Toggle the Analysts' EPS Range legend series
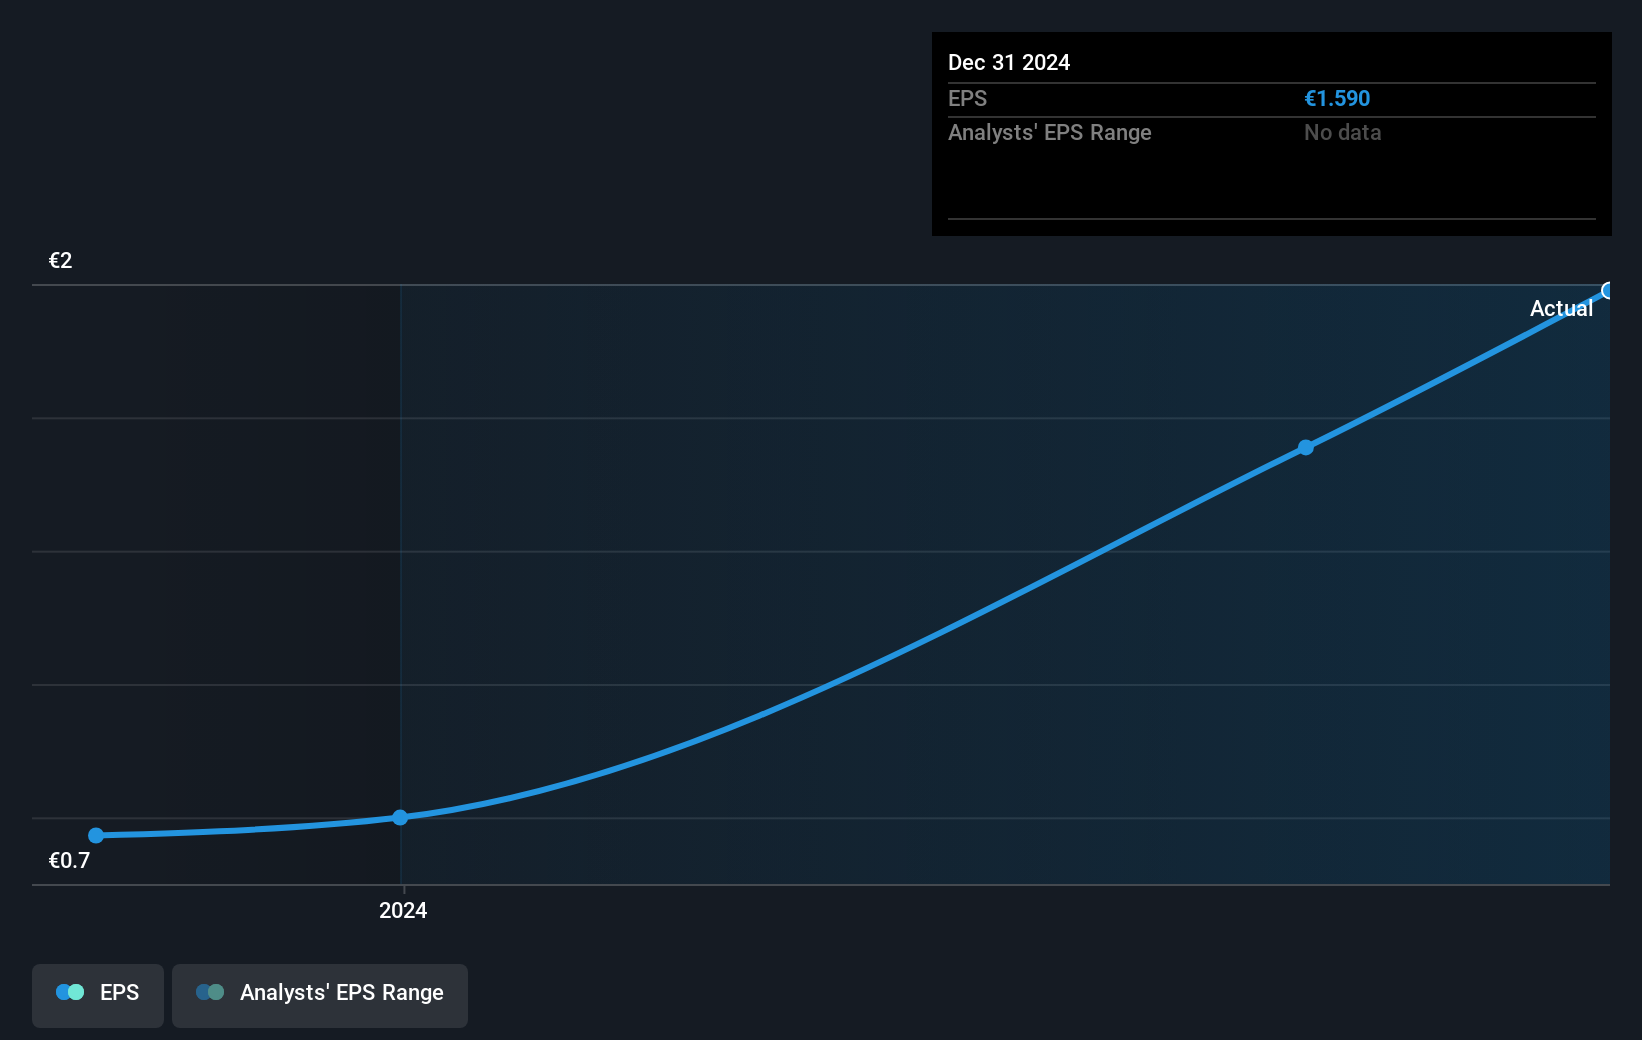The image size is (1642, 1040). (x=320, y=995)
